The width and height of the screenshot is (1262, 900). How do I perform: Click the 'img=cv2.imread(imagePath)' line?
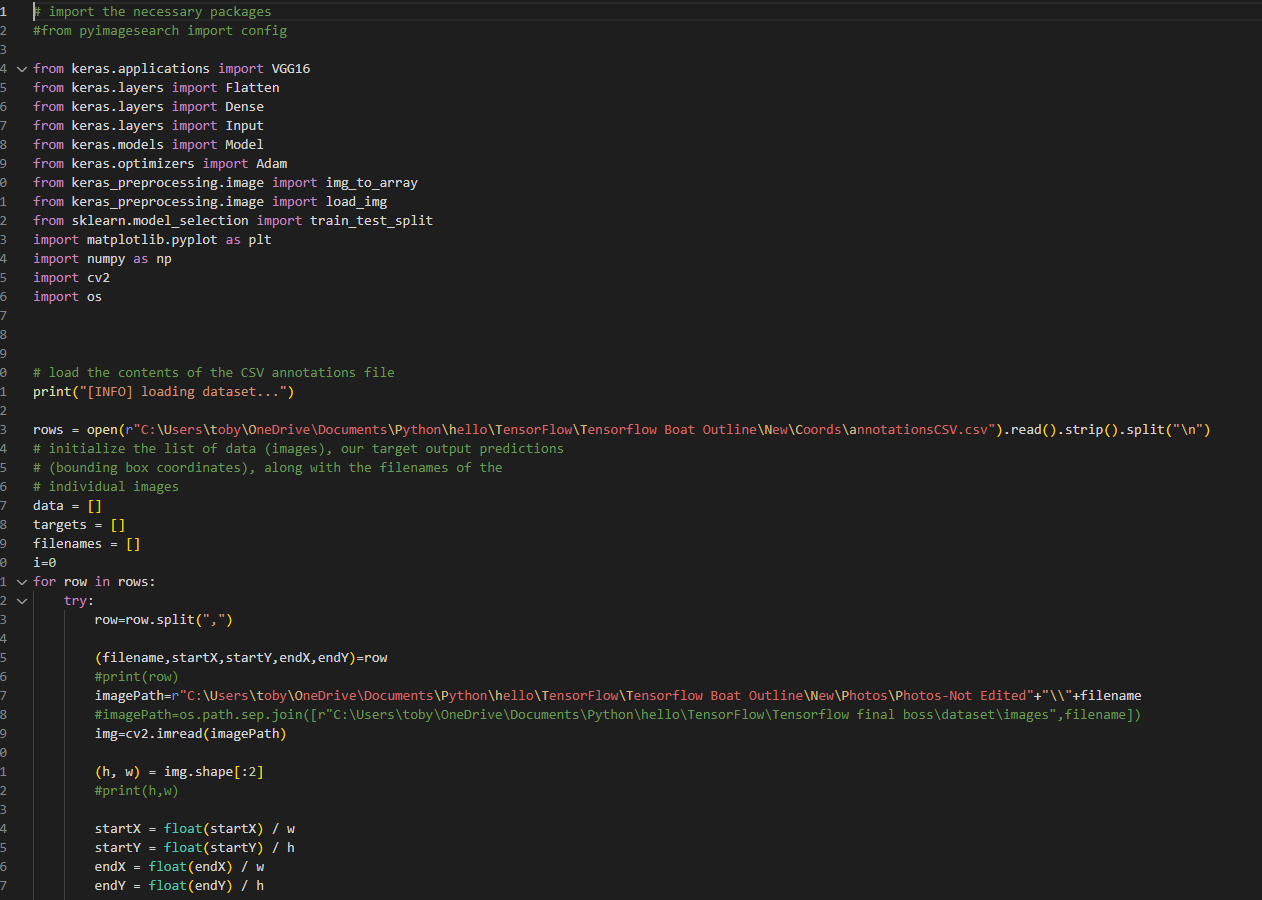(191, 734)
